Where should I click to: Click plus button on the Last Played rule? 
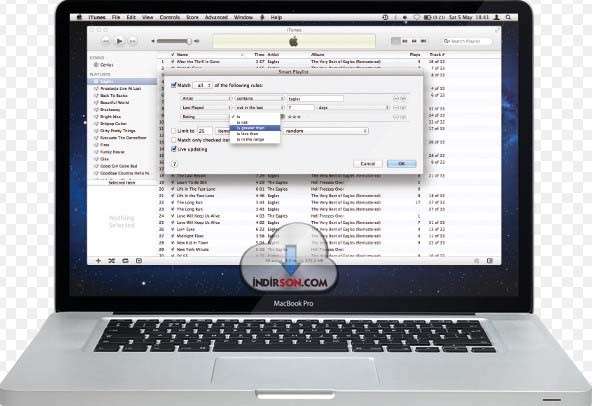(403, 108)
